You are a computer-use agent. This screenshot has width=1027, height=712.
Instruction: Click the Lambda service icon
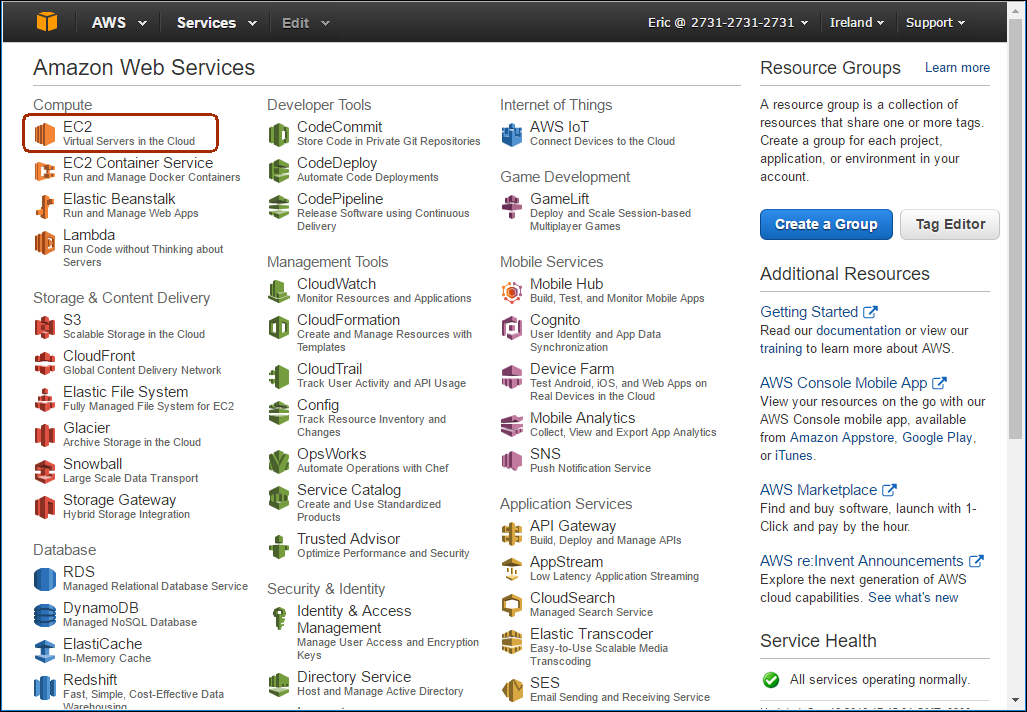[x=45, y=242]
